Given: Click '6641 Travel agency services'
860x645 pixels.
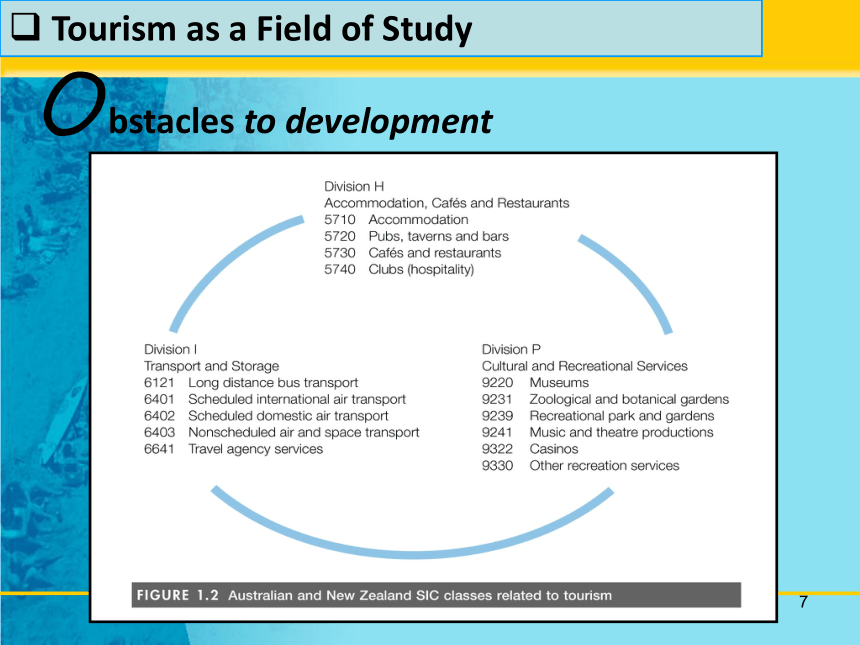Looking at the screenshot, I should pyautogui.click(x=234, y=449).
